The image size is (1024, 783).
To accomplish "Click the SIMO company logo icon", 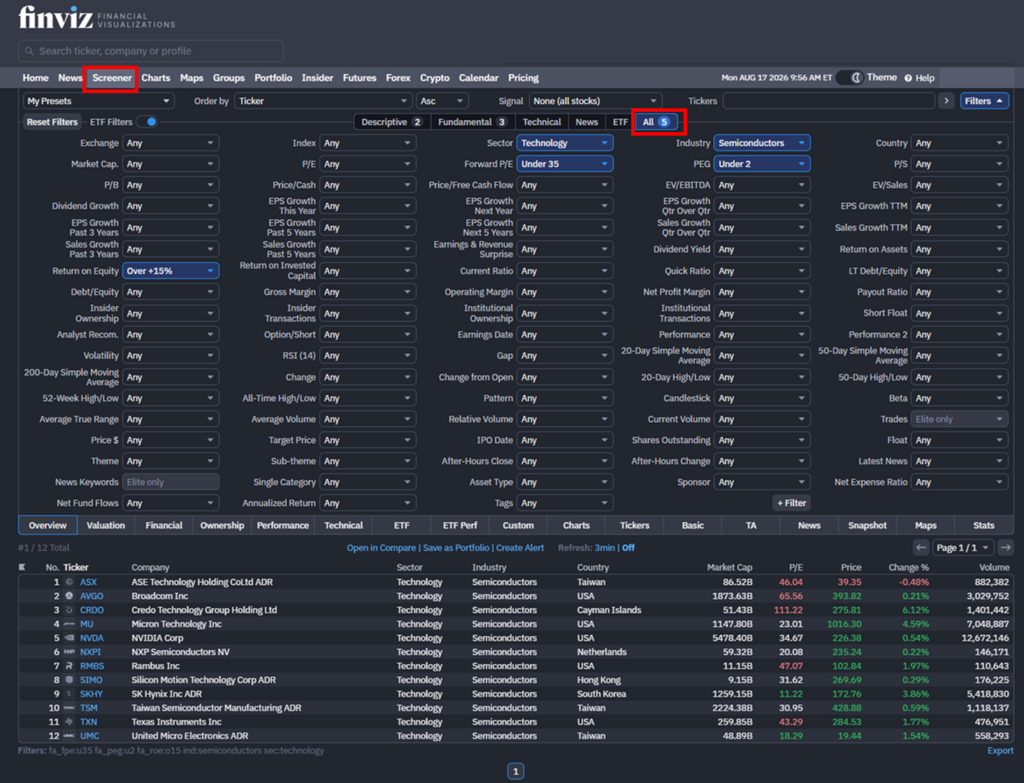I will (x=69, y=680).
